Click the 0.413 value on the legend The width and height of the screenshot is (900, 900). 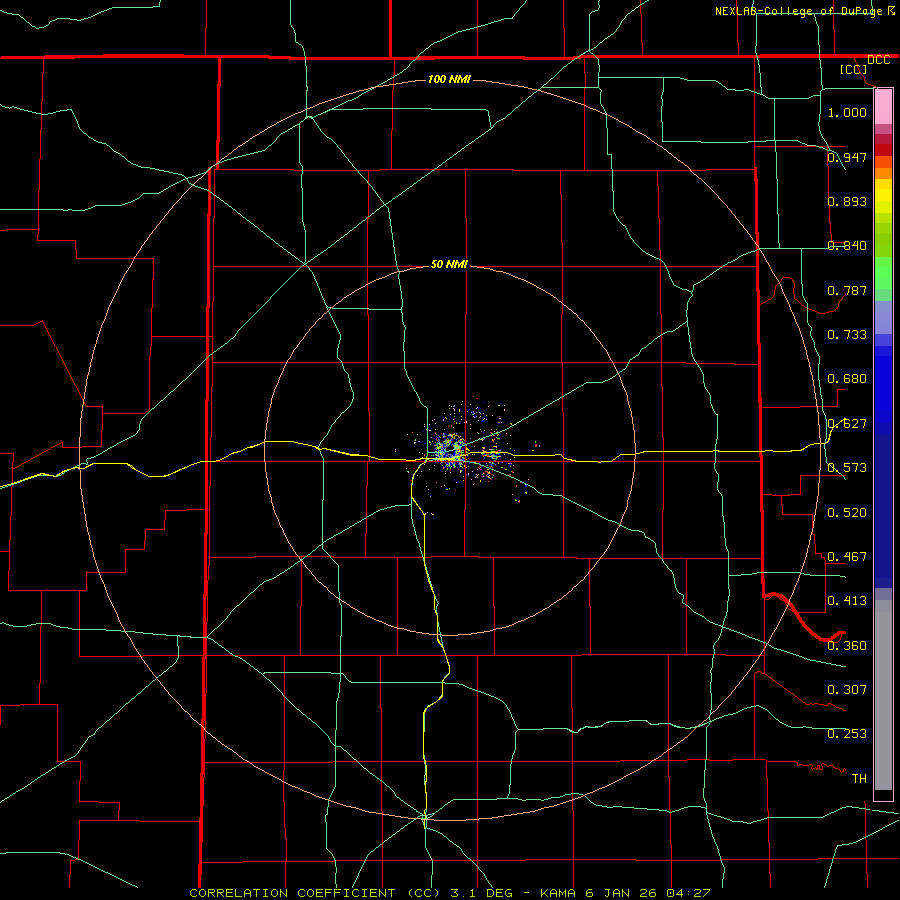point(847,600)
